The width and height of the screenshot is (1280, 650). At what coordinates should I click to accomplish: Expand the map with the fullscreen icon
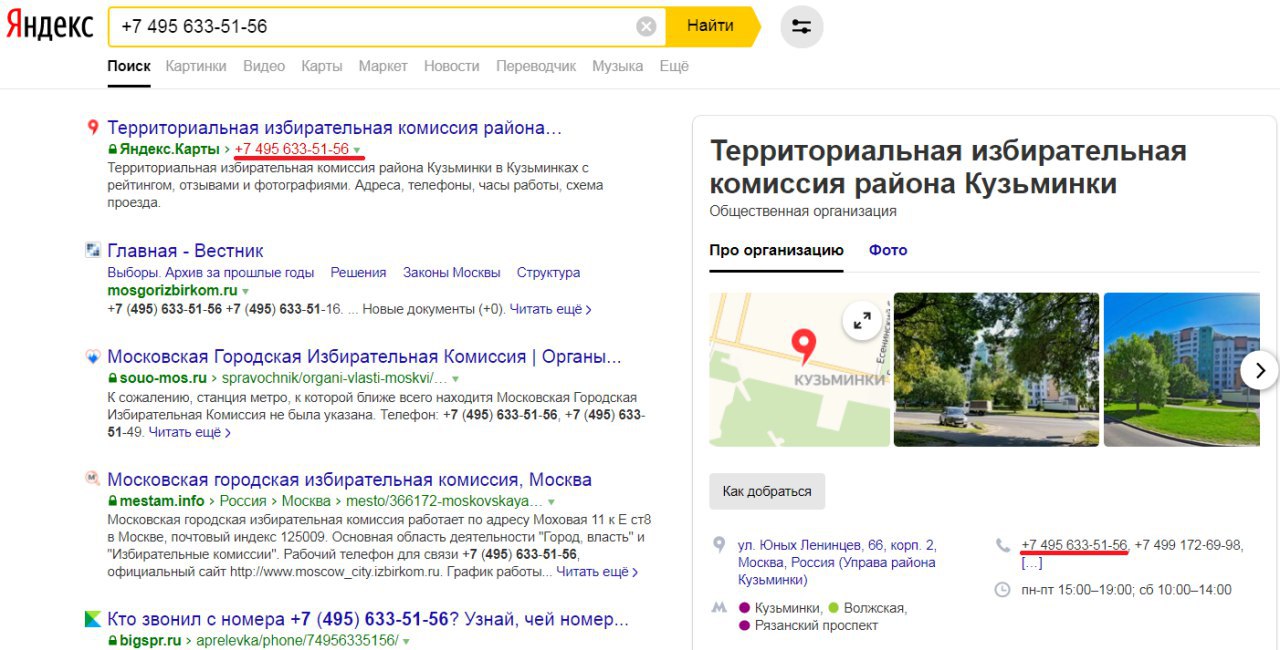[x=862, y=321]
